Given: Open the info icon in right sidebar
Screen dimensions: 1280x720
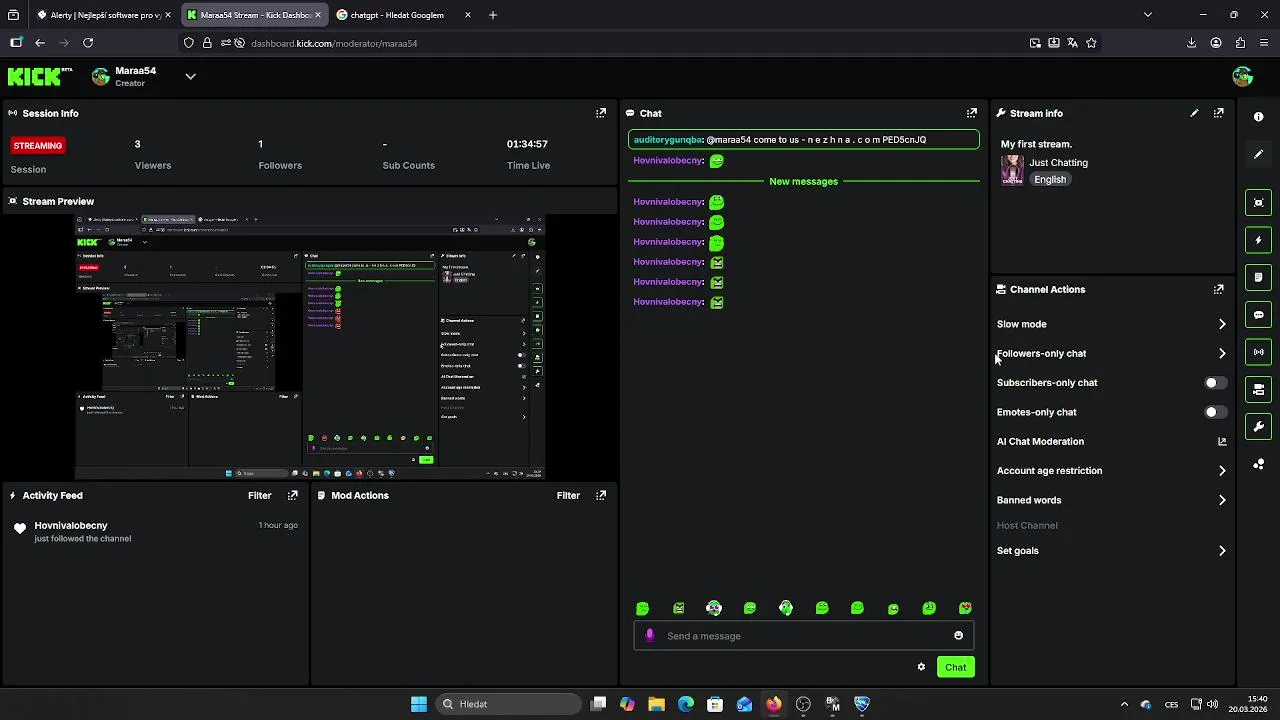Looking at the screenshot, I should click(1258, 117).
